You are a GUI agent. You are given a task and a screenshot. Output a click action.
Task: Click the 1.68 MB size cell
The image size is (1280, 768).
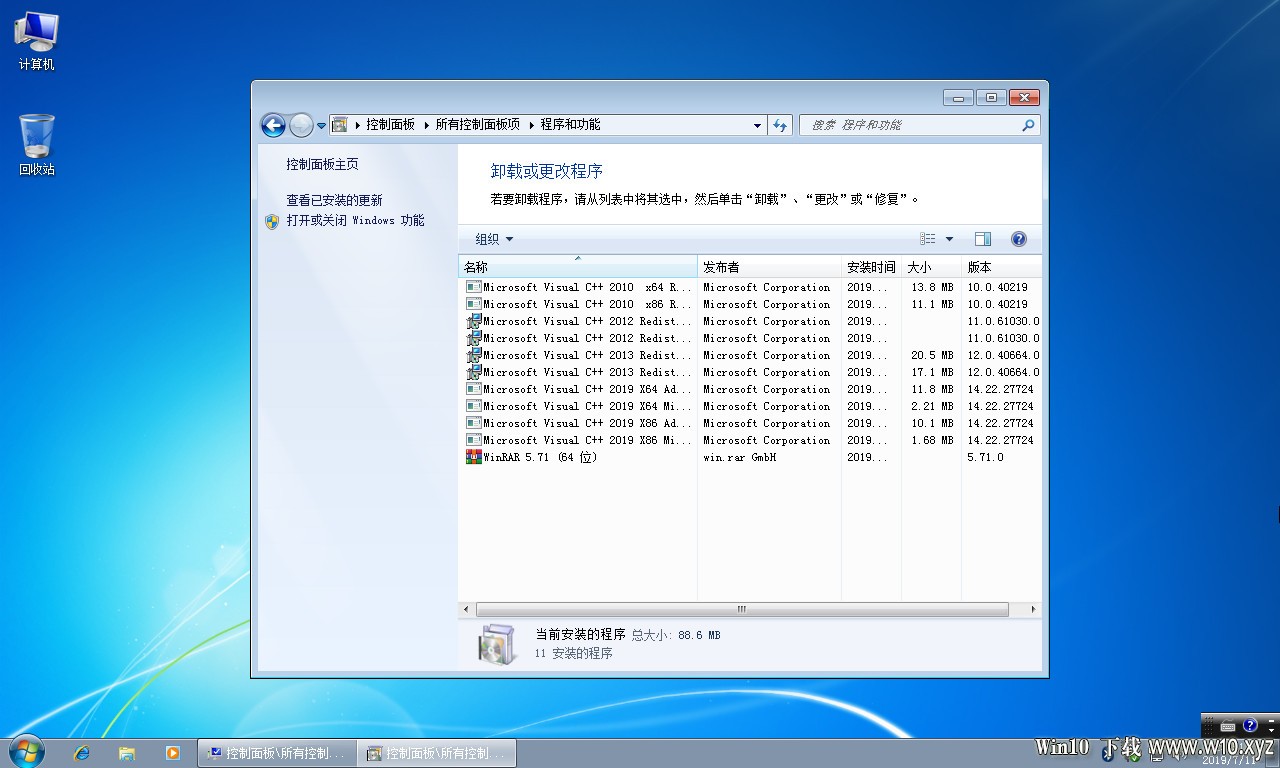point(932,440)
